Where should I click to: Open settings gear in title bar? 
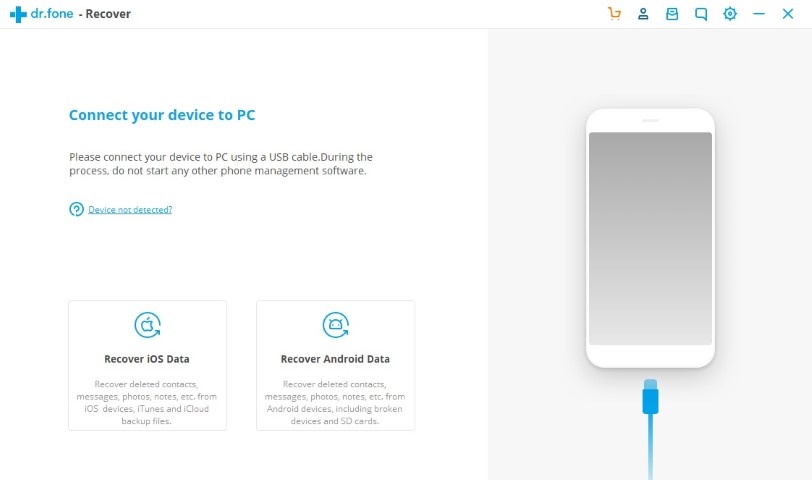(x=730, y=14)
